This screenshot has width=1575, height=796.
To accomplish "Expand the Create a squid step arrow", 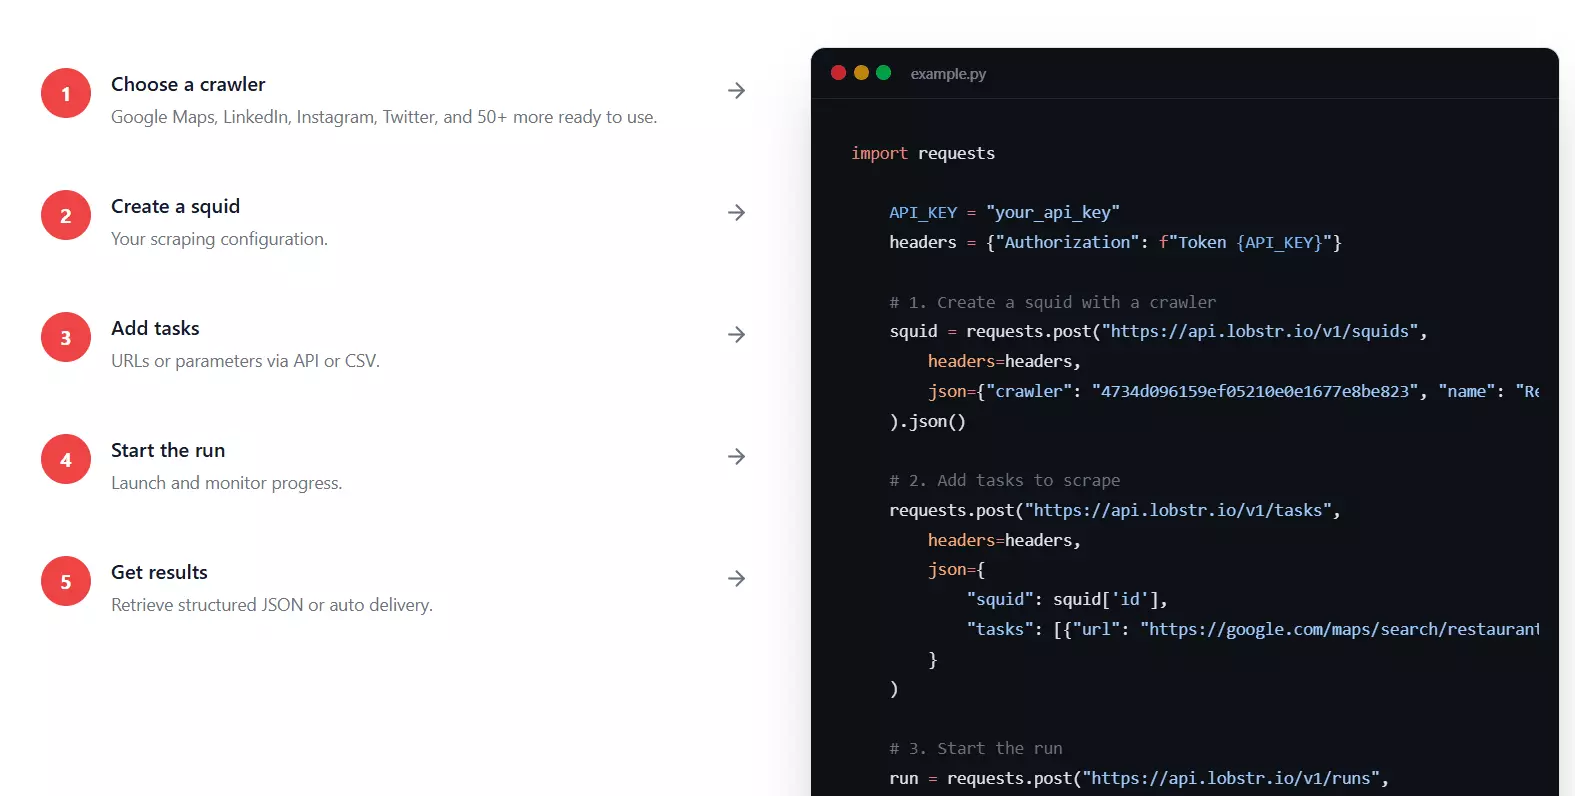I will tap(736, 213).
